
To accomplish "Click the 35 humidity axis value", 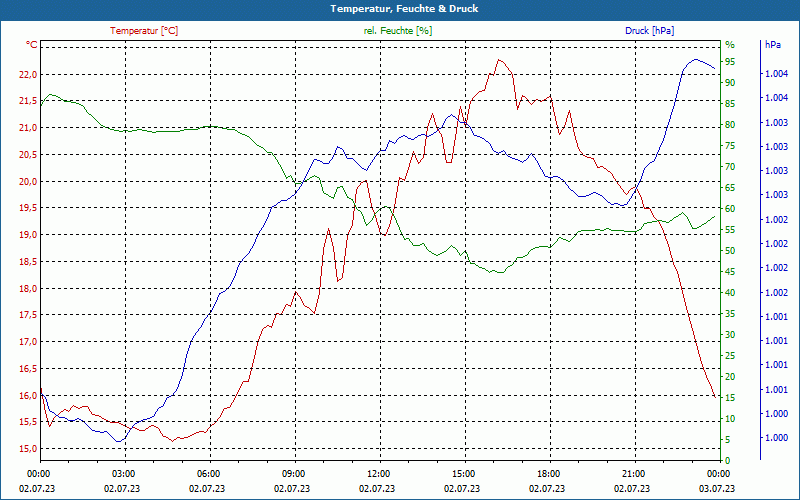I will point(730,314).
